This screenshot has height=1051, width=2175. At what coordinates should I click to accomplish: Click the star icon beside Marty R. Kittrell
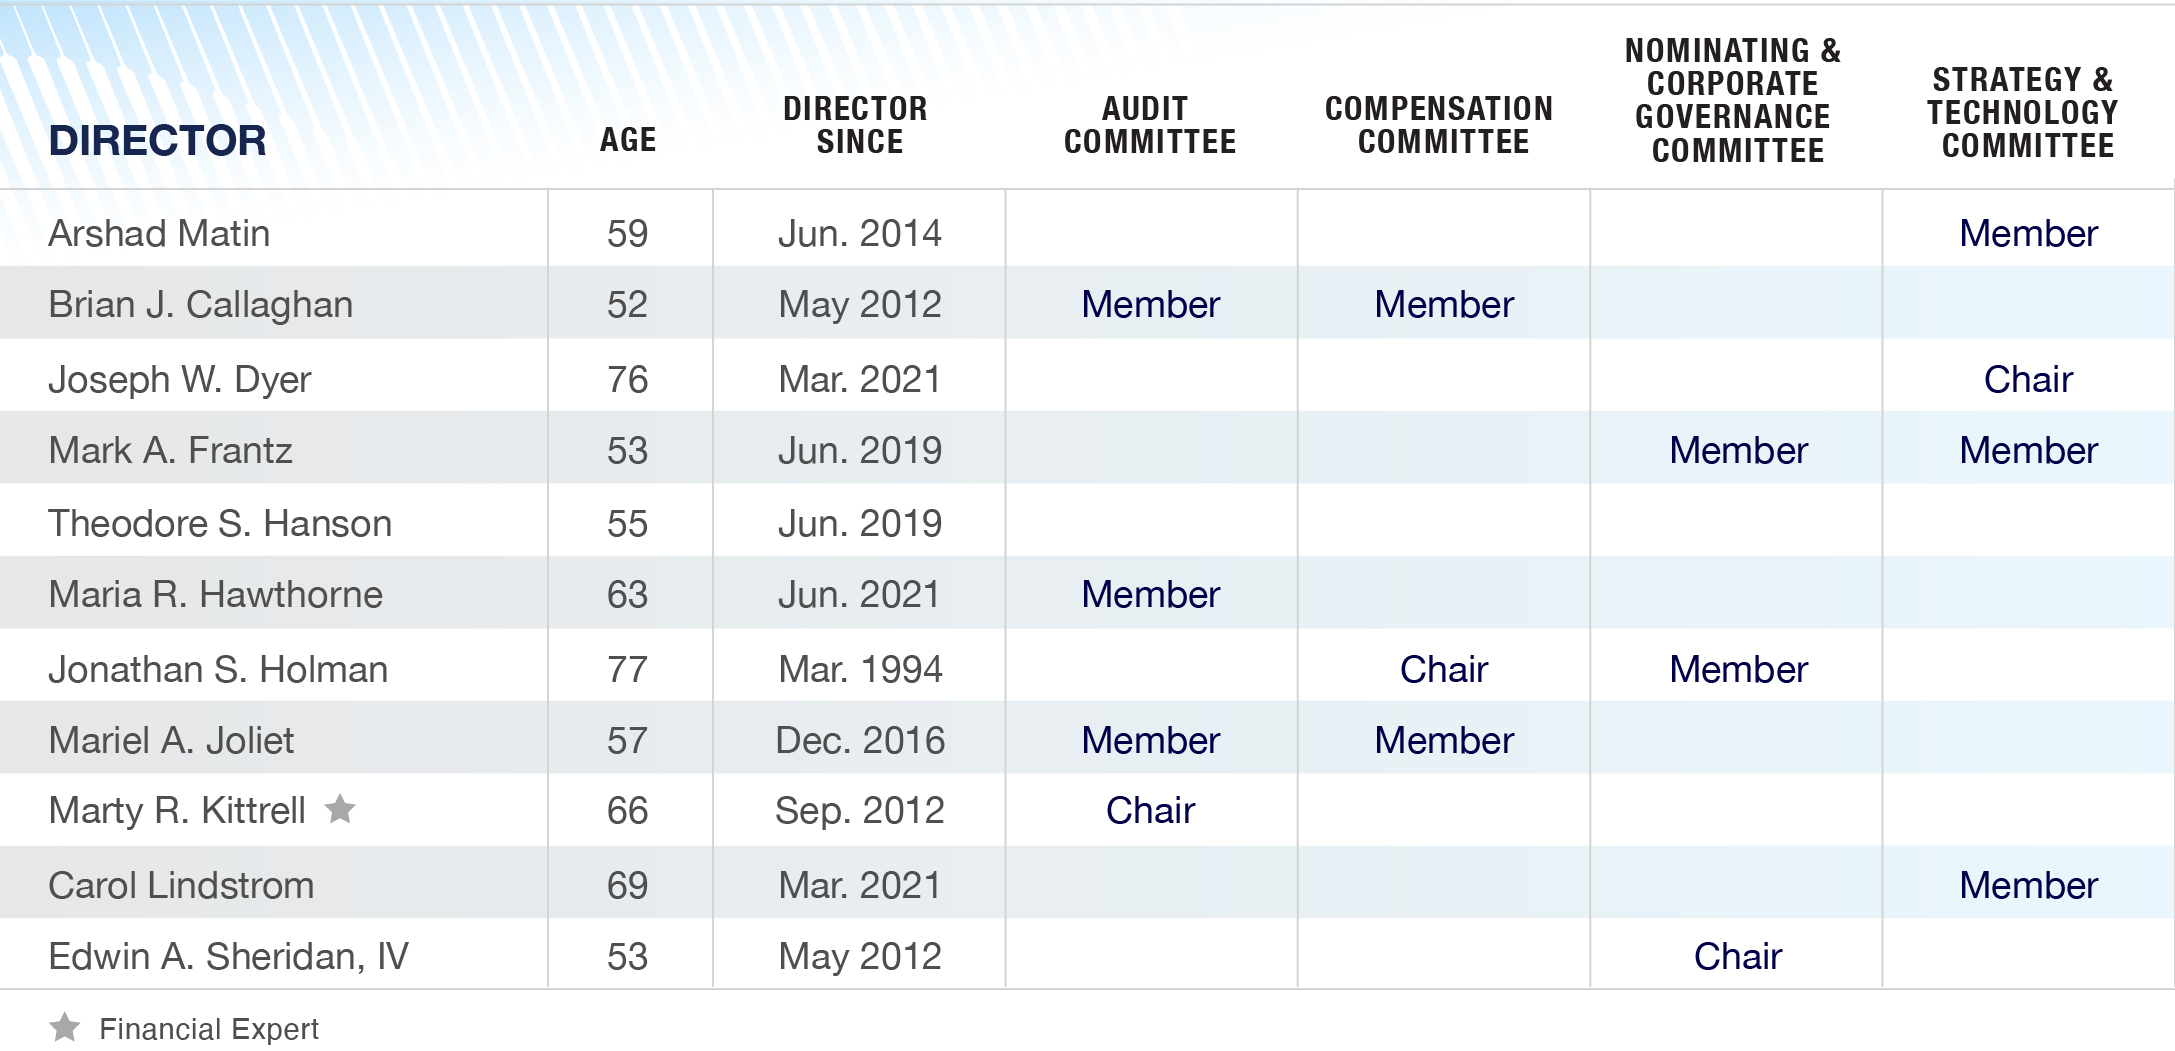[x=340, y=808]
